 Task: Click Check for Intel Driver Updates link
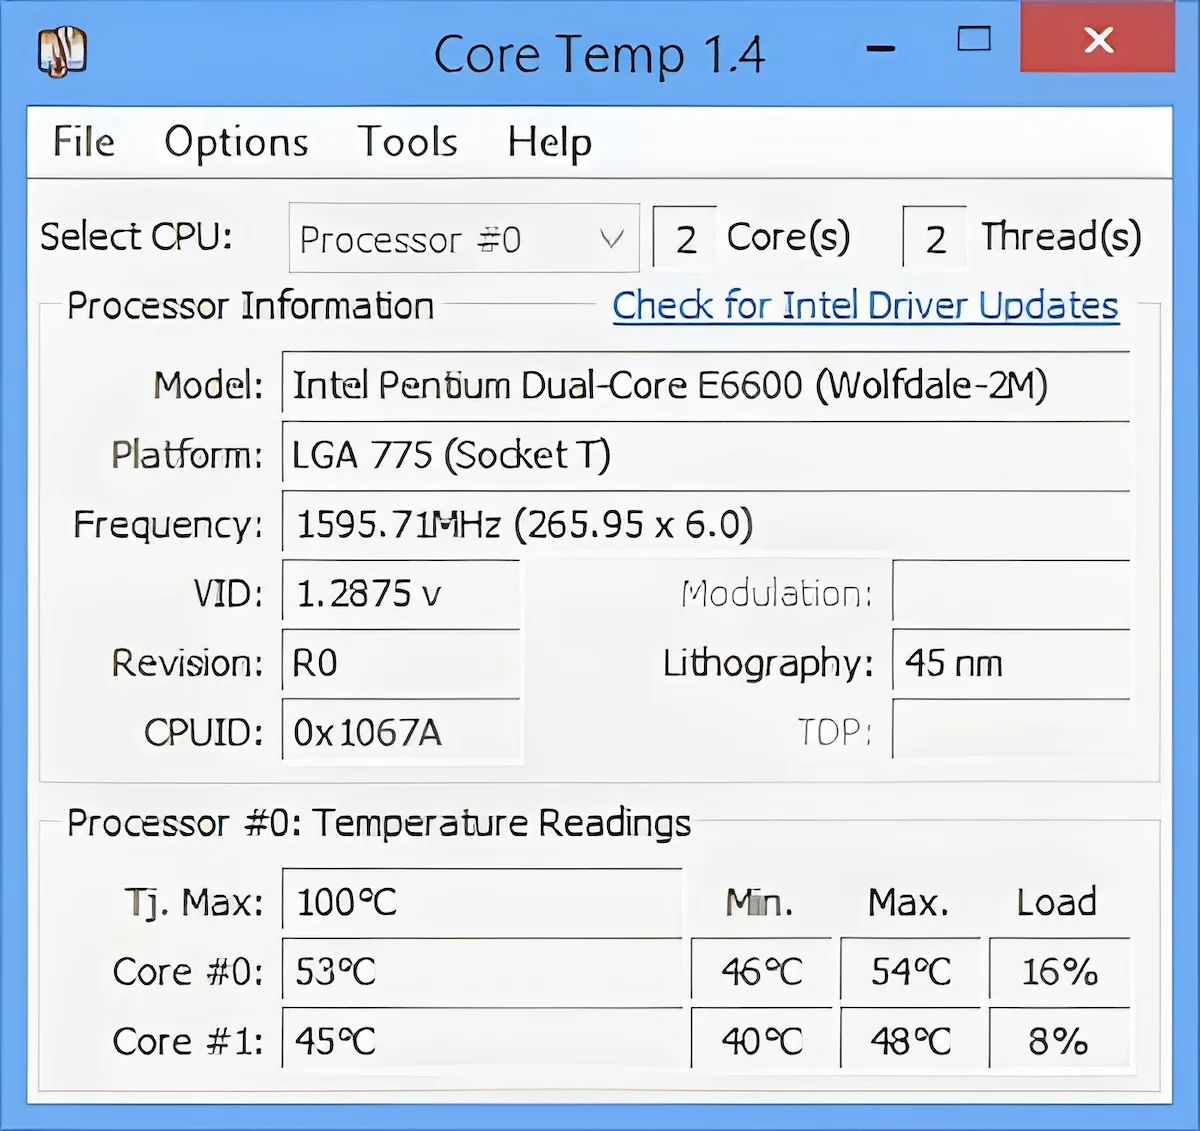pyautogui.click(x=865, y=306)
